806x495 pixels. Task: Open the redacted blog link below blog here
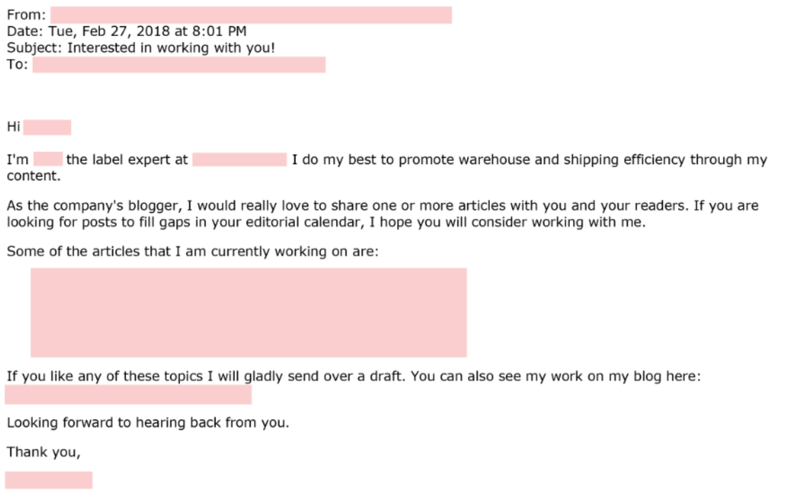128,395
